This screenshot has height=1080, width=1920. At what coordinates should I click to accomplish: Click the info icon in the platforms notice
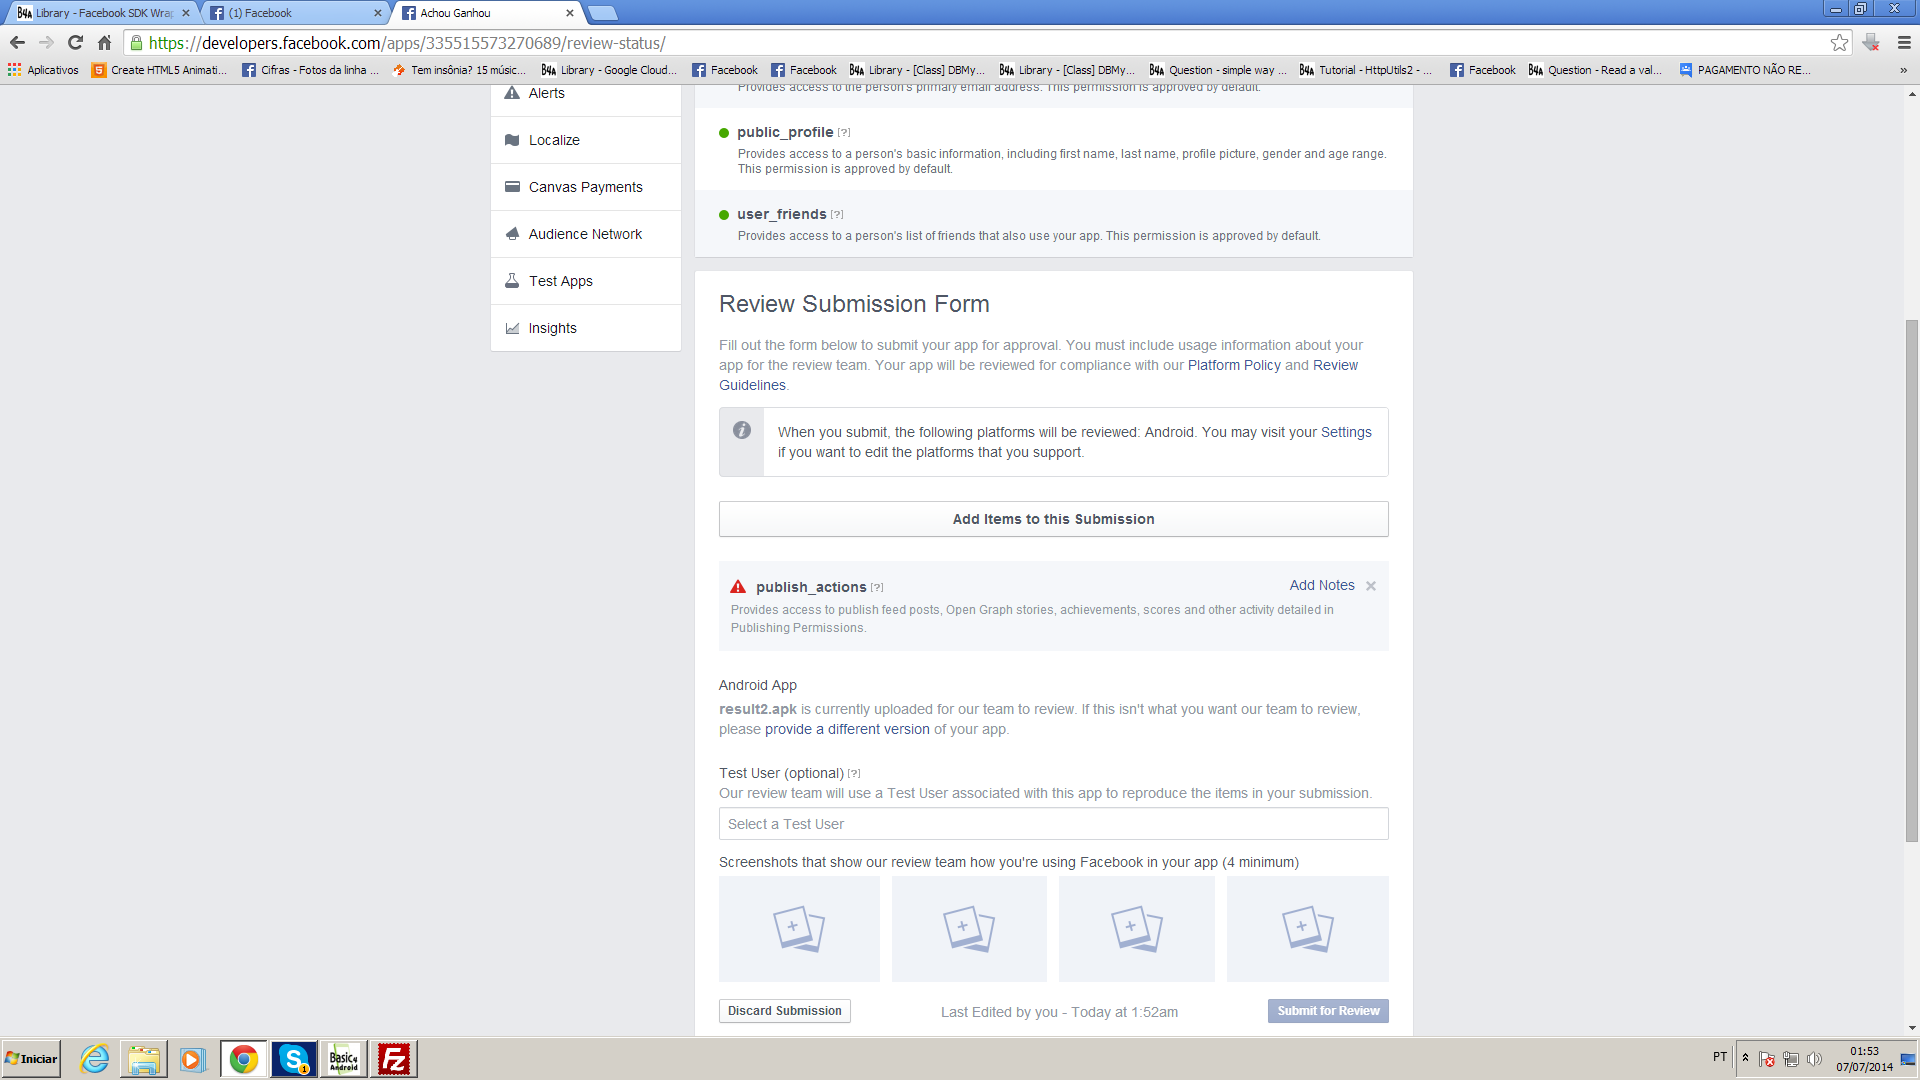tap(742, 430)
